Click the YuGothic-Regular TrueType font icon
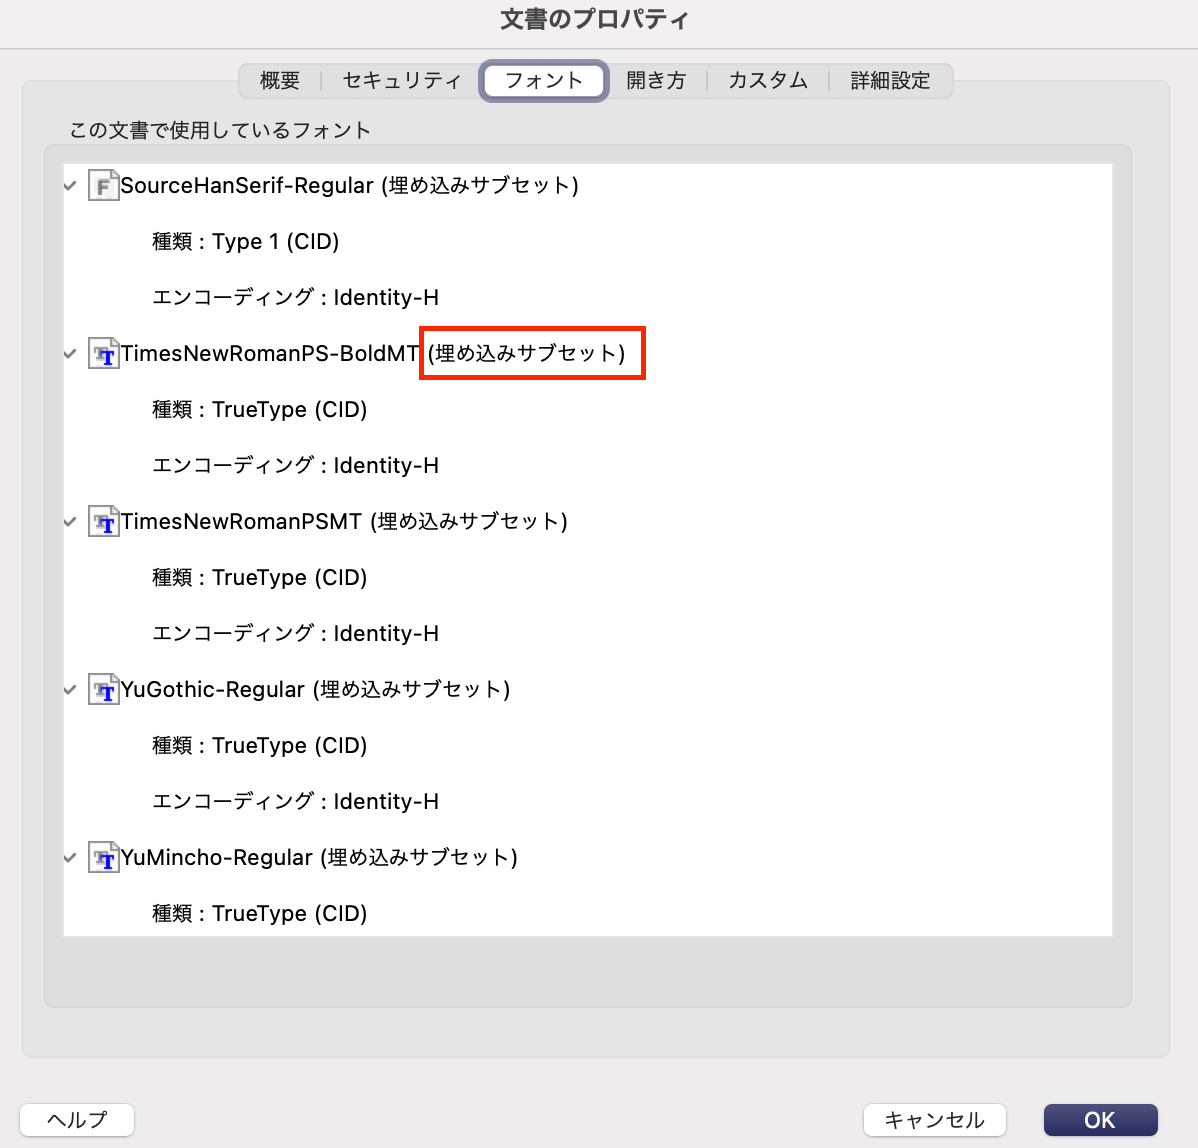The image size is (1198, 1148). pos(103,690)
